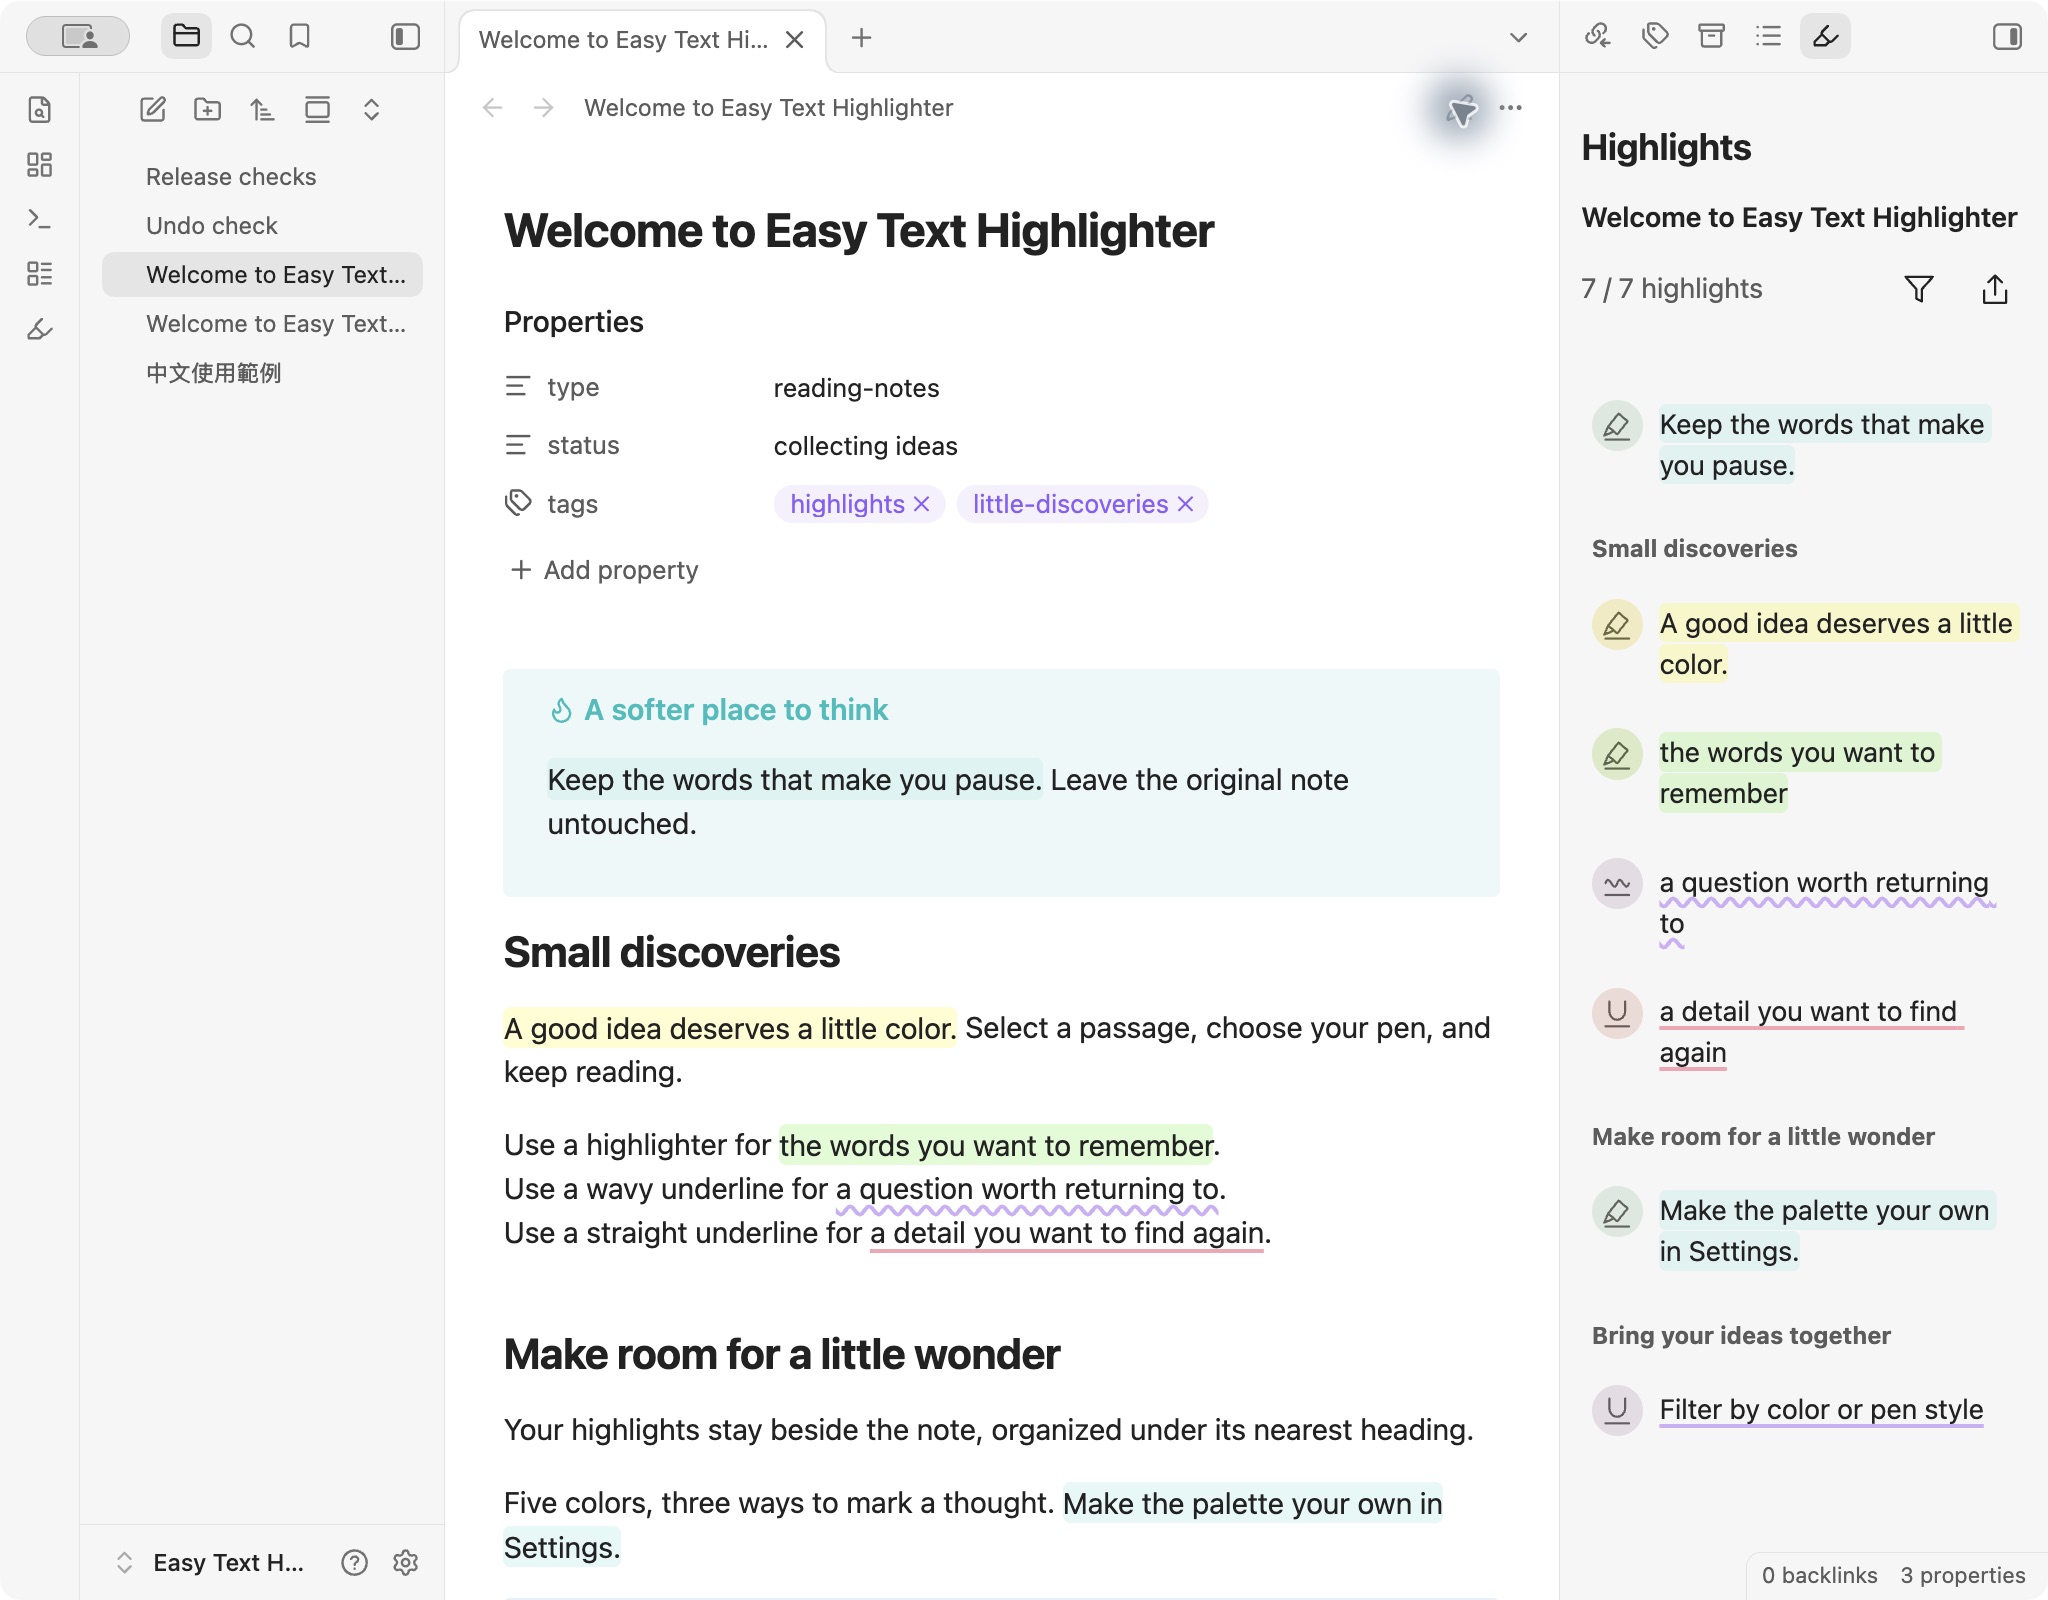Screen dimensions: 2048x1600
Task: Change sort order icon in file explorer
Action: pos(262,109)
